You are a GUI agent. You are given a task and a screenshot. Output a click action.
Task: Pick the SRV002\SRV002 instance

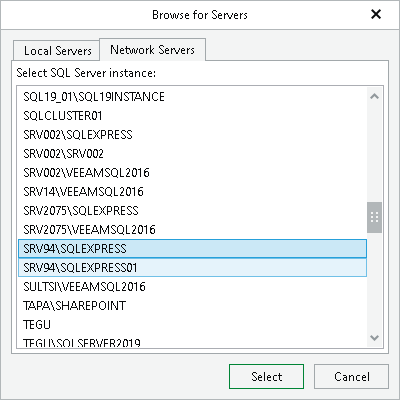(192, 154)
